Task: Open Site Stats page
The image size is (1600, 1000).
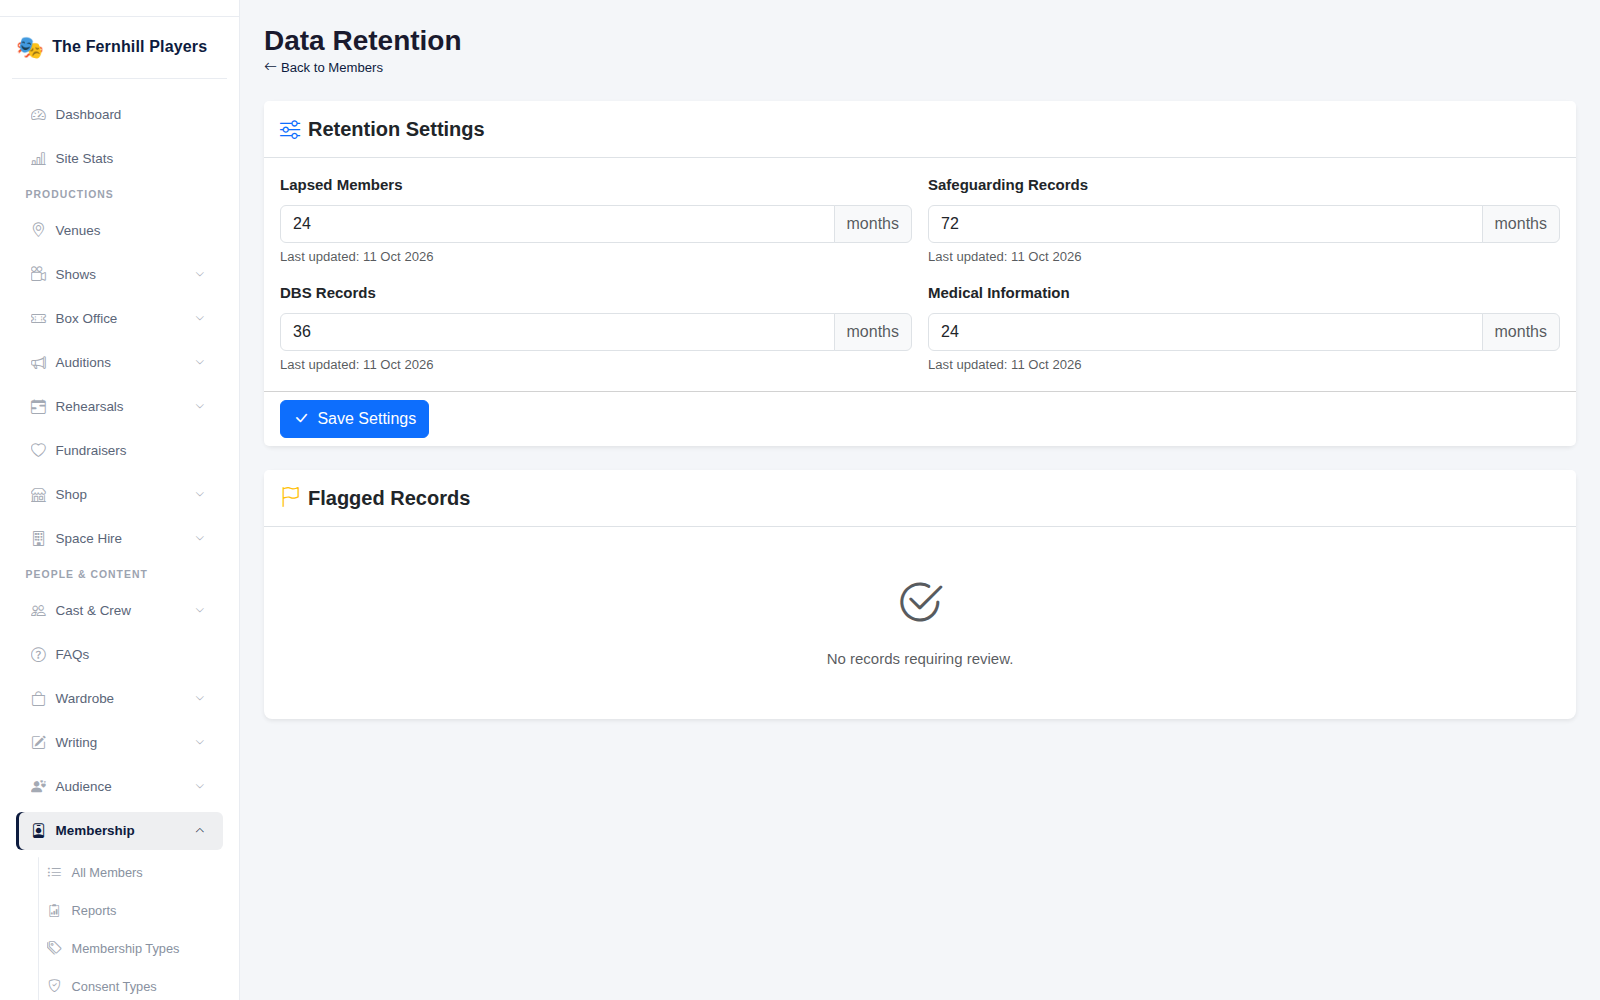Action: tap(119, 159)
